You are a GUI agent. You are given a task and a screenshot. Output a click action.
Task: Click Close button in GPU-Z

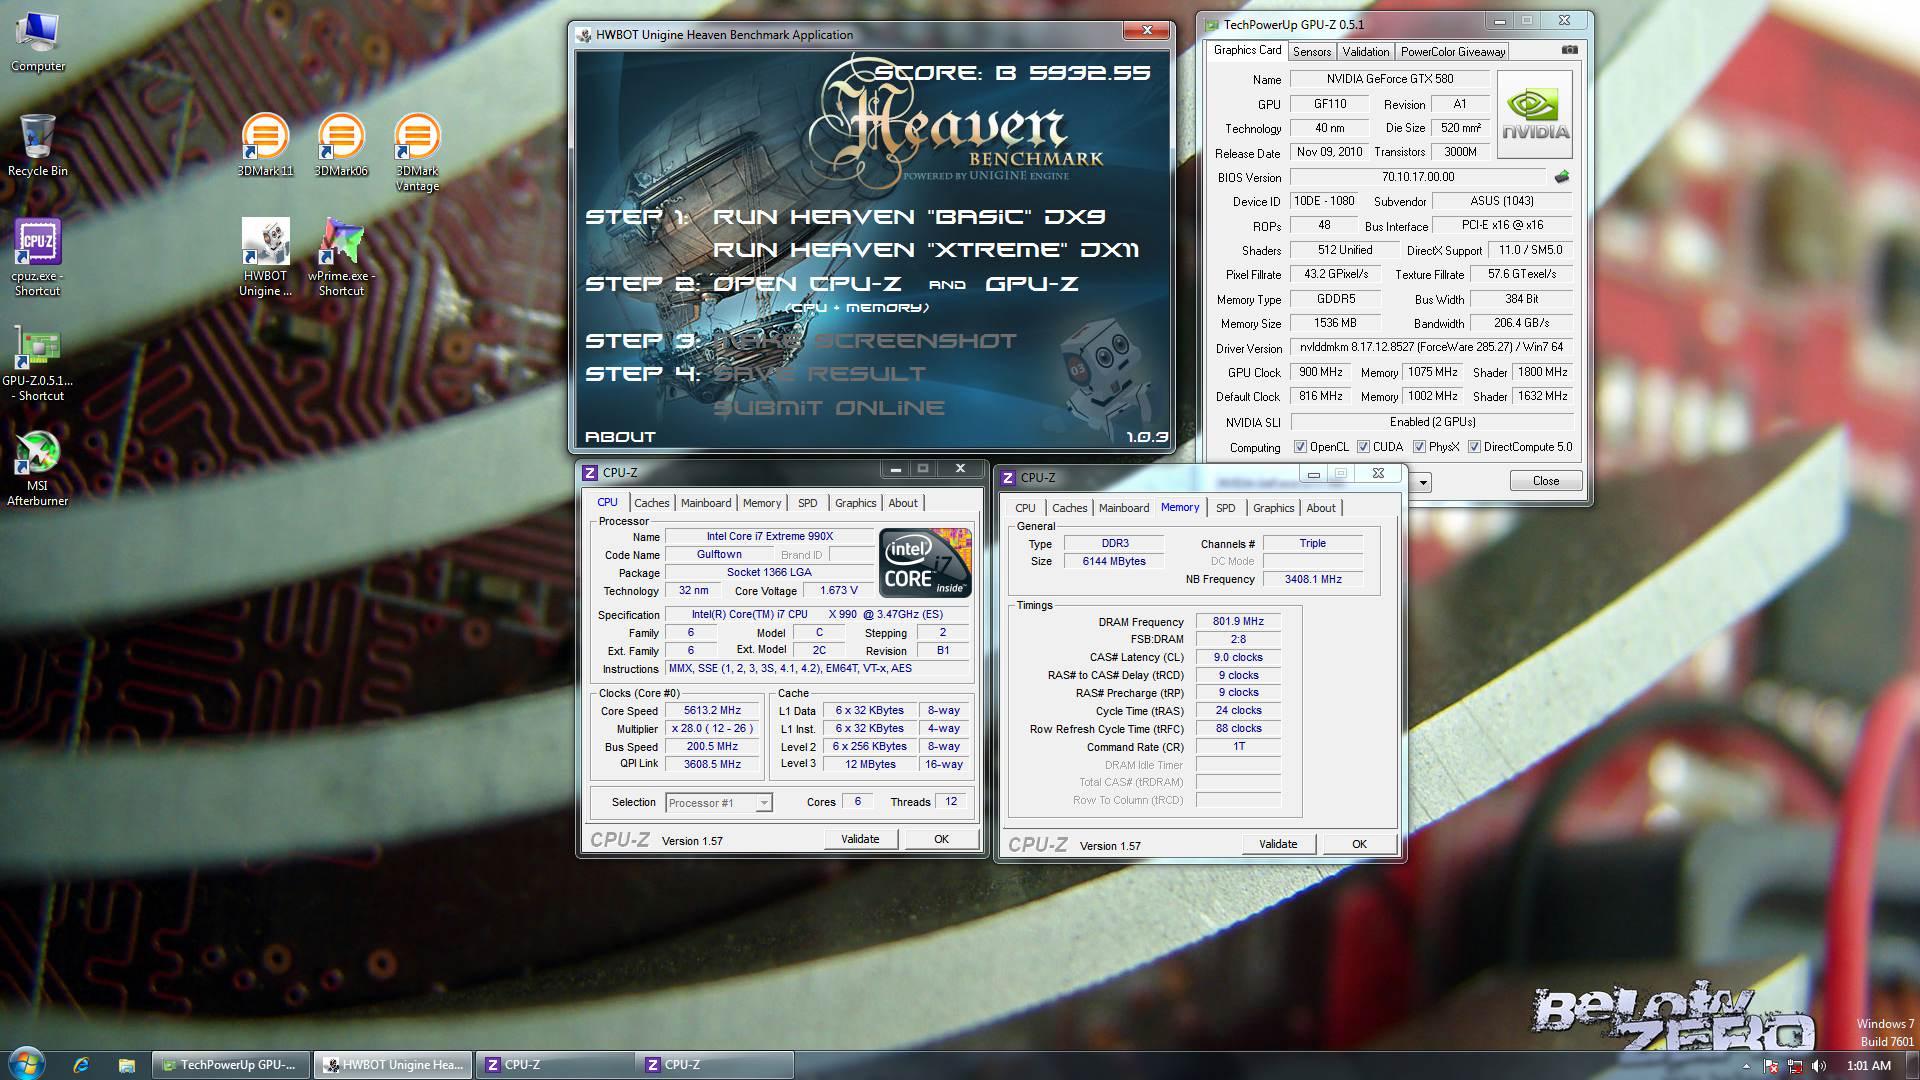[x=1546, y=481]
